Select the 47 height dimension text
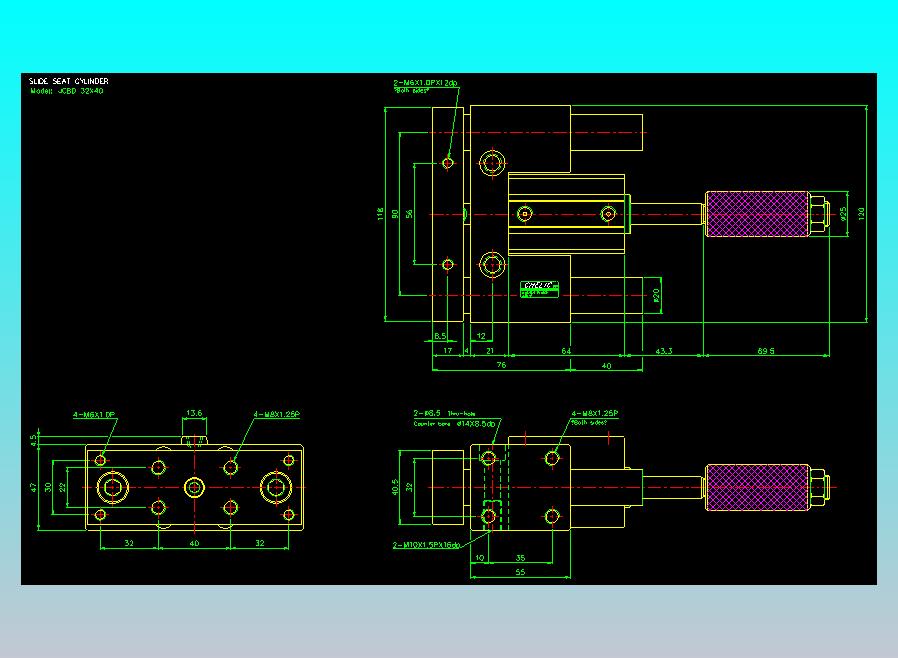 [34, 487]
